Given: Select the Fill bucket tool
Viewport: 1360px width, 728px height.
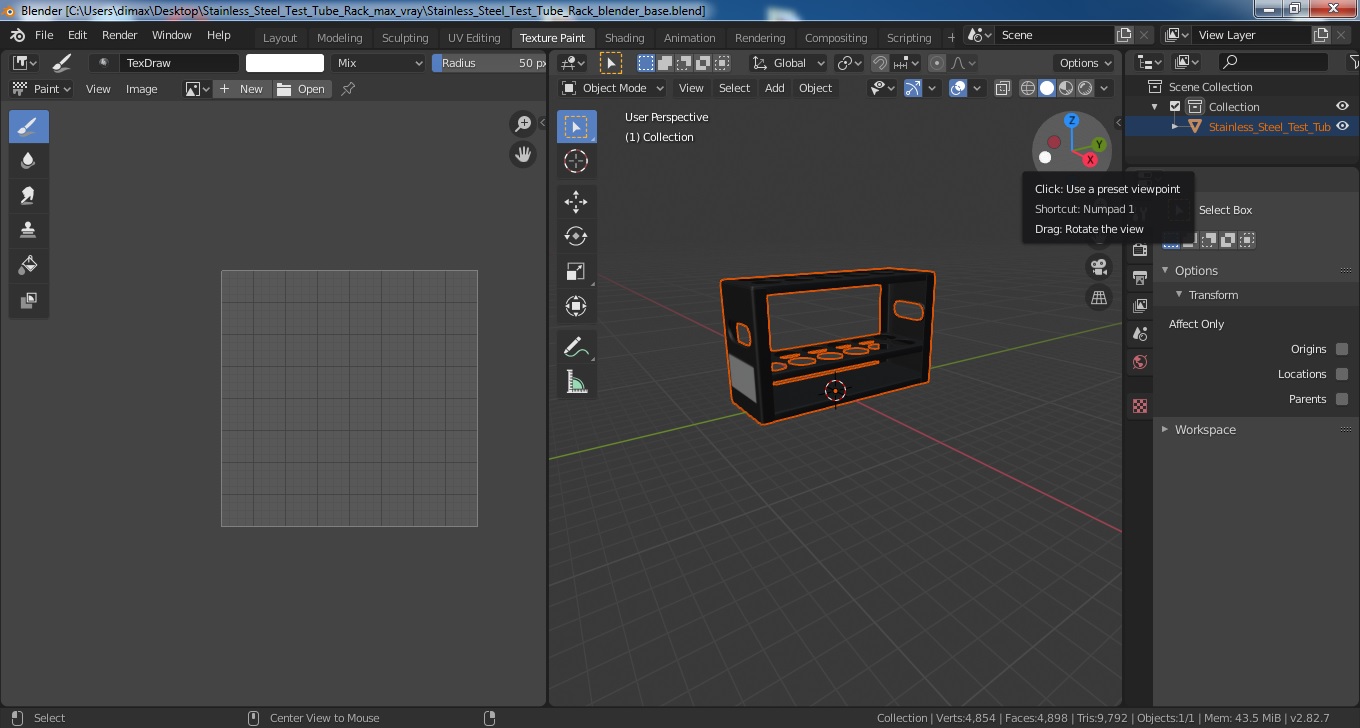Looking at the screenshot, I should tap(29, 266).
